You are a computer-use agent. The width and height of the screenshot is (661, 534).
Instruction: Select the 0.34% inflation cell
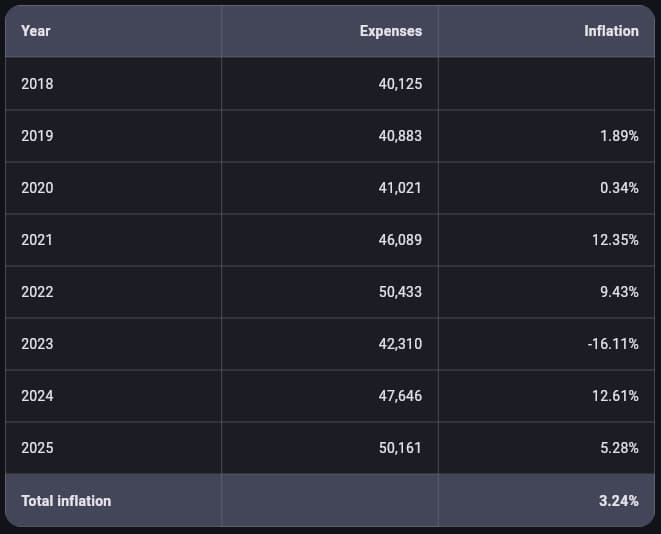pos(619,188)
